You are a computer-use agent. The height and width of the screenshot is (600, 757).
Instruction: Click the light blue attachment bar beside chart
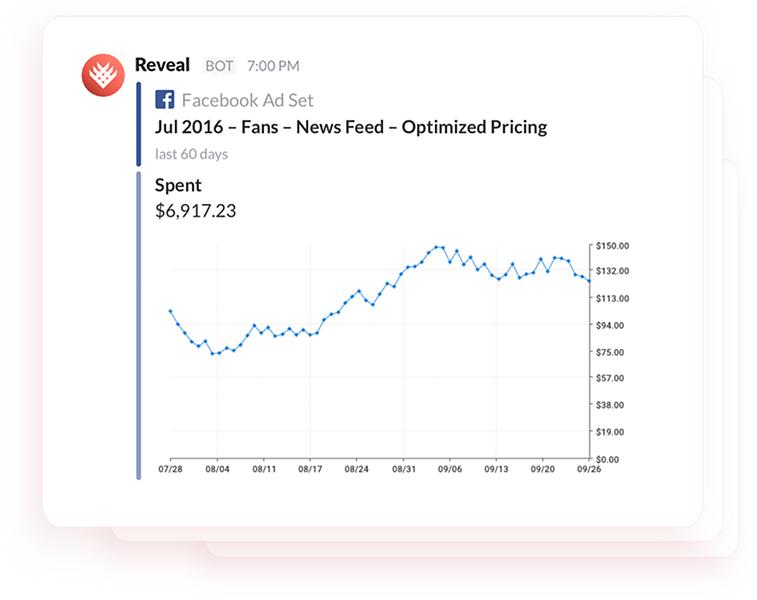tap(139, 325)
